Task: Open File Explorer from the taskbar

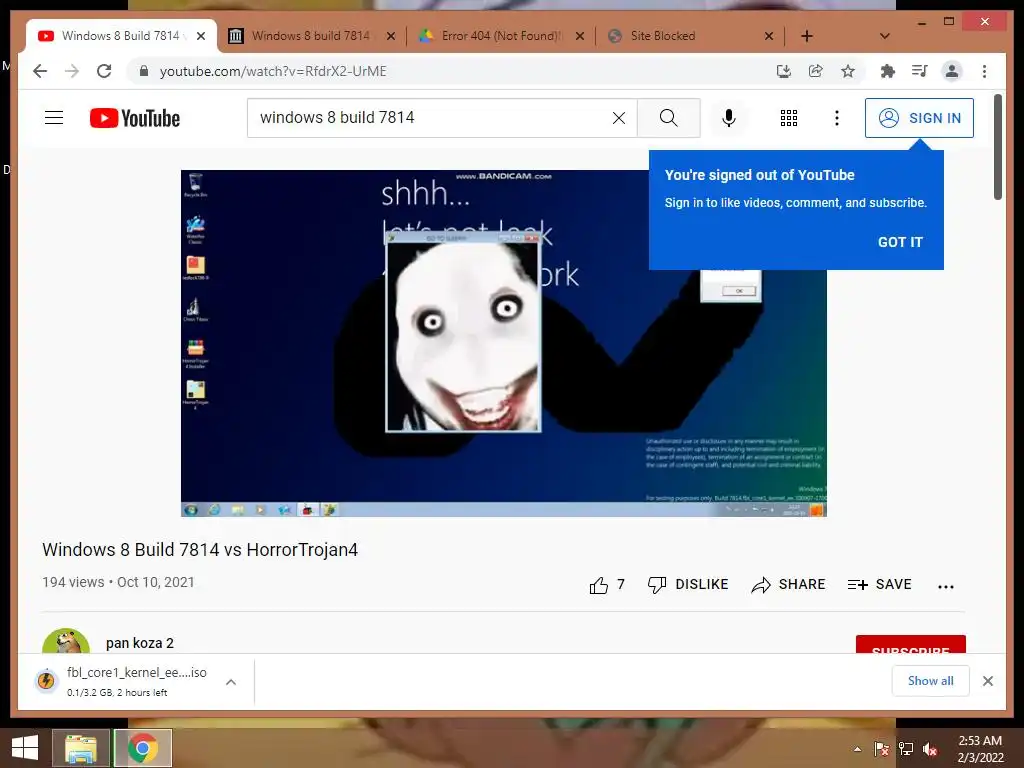Action: click(81, 748)
